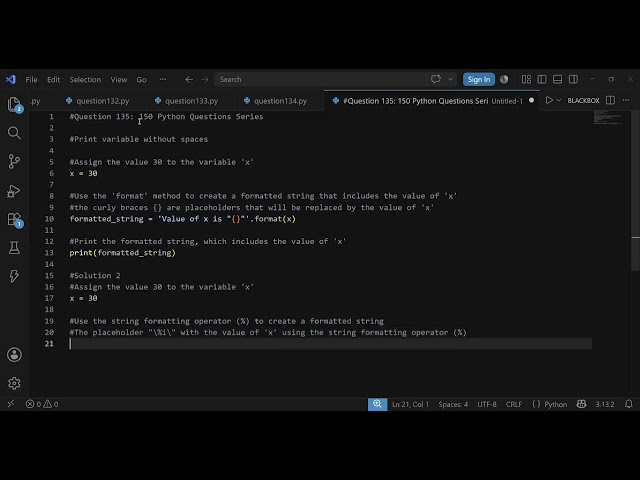Click the '#Print variable without spaces' comment
Screen dimensions: 640x480
[138, 139]
